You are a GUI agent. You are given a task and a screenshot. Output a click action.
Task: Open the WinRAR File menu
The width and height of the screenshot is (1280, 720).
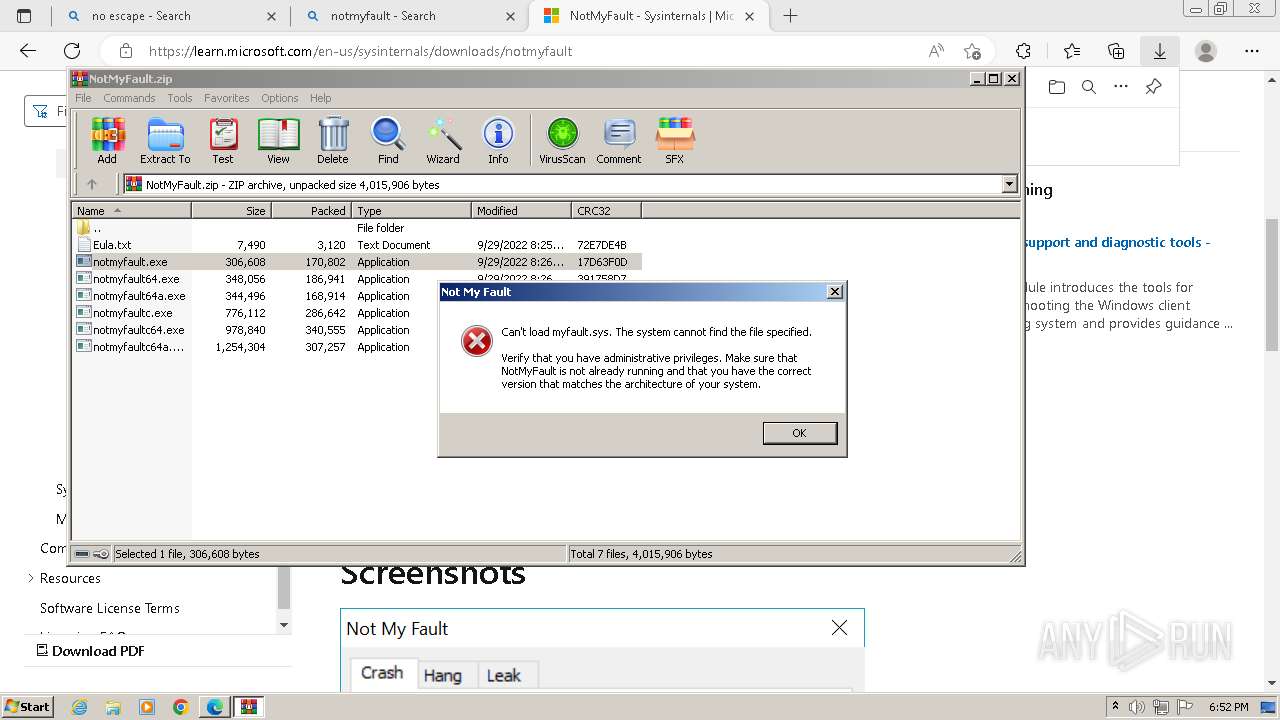pyautogui.click(x=83, y=98)
